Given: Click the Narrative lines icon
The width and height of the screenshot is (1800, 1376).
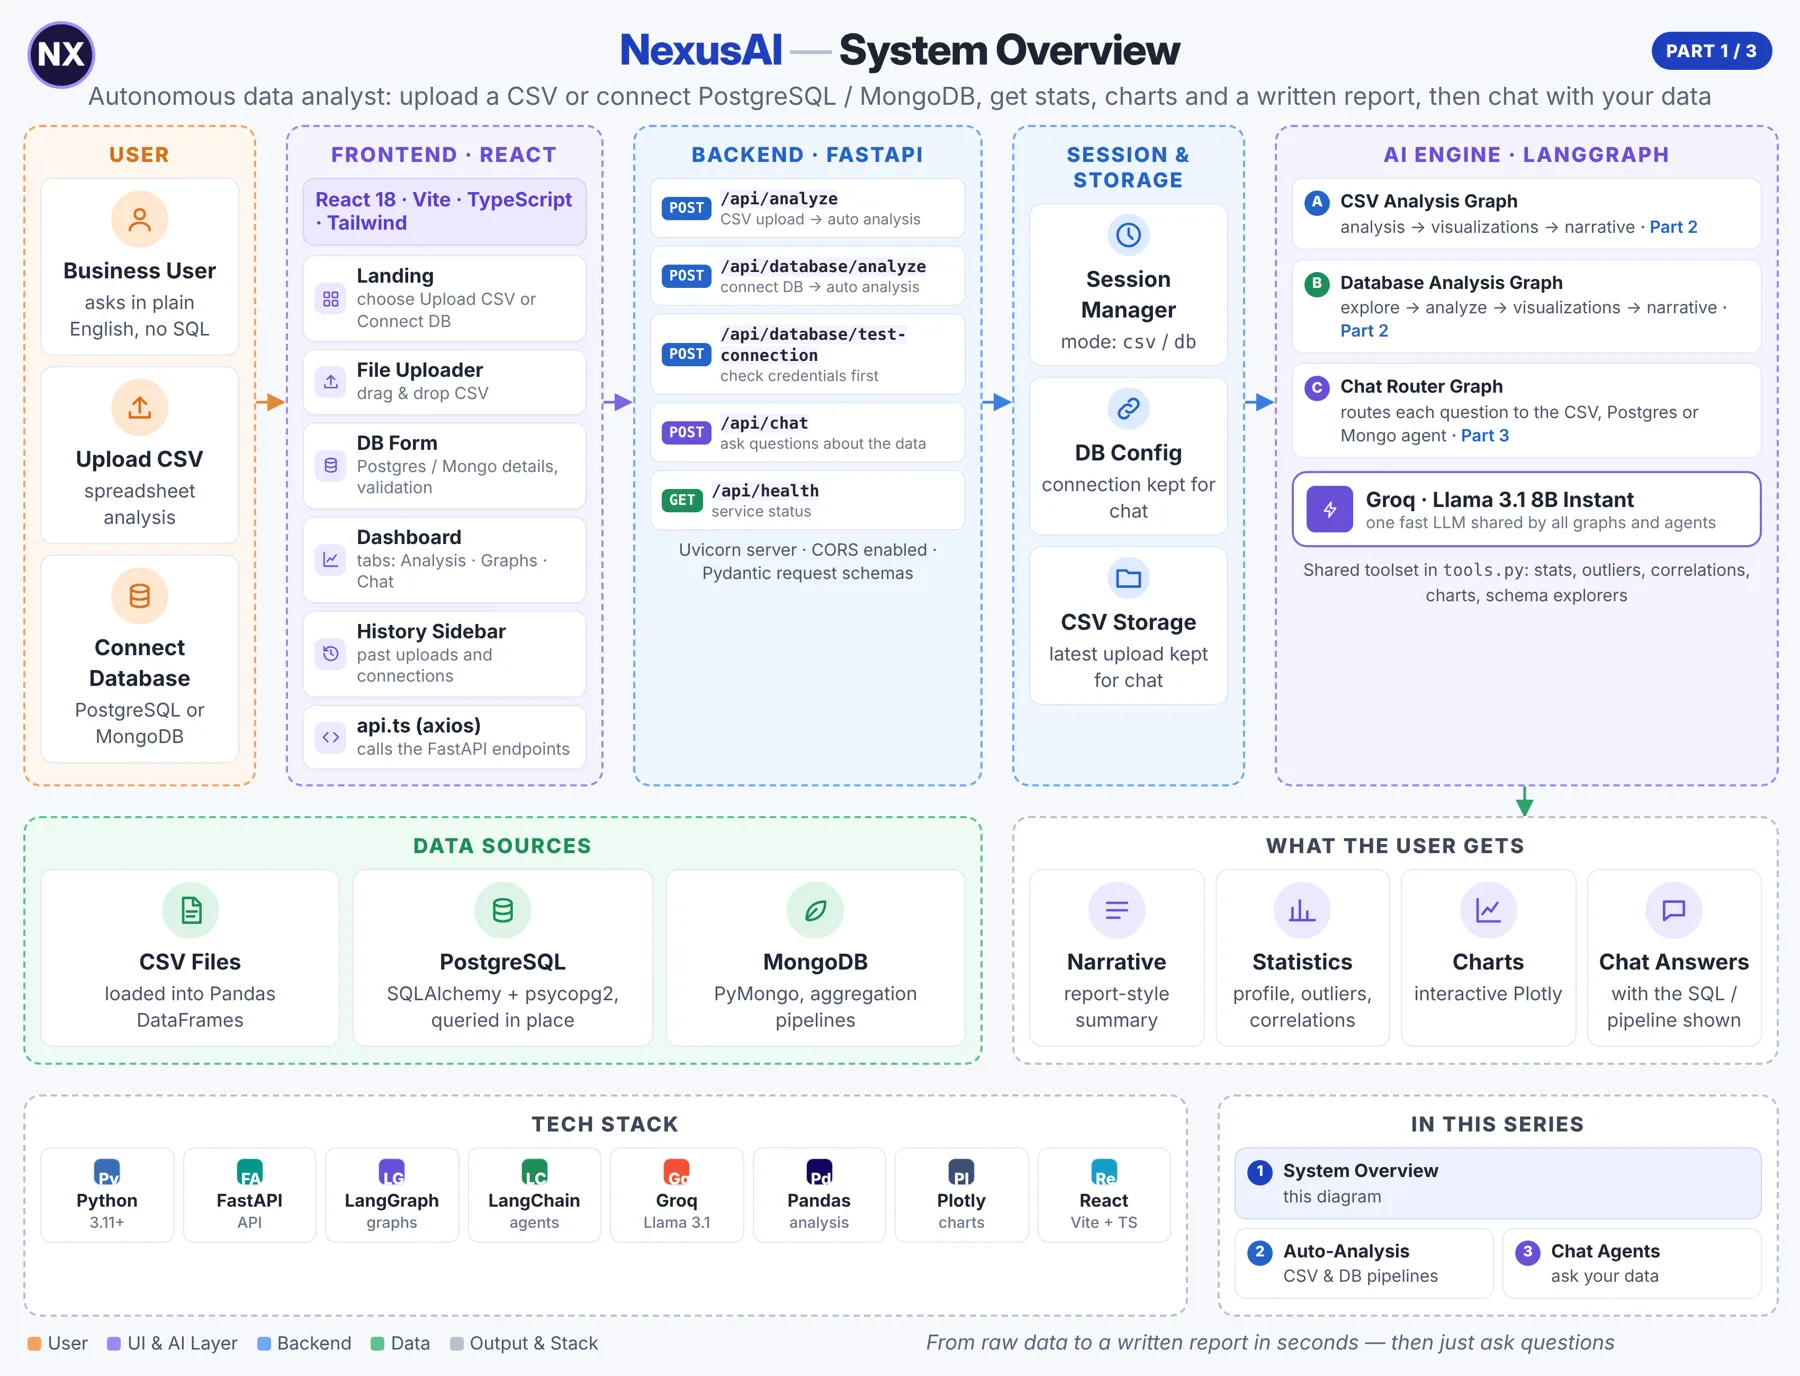Looking at the screenshot, I should click(1117, 910).
